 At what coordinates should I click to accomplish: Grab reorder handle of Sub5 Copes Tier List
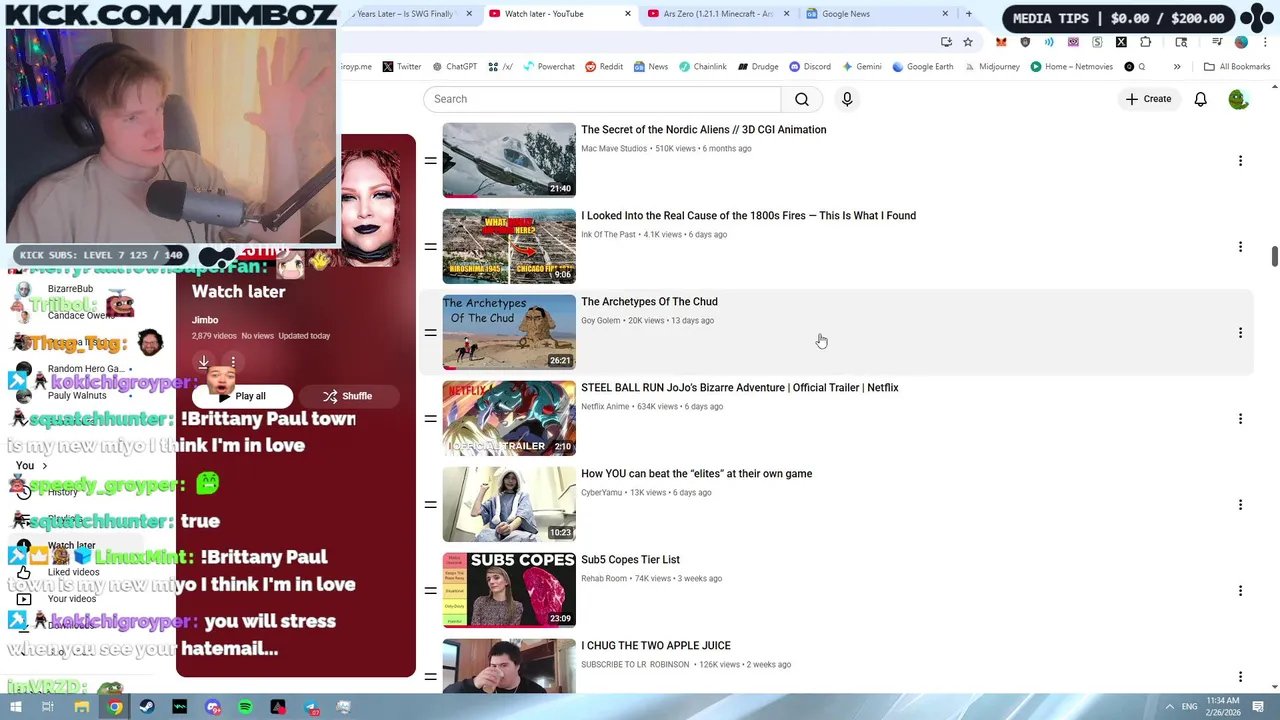point(430,591)
